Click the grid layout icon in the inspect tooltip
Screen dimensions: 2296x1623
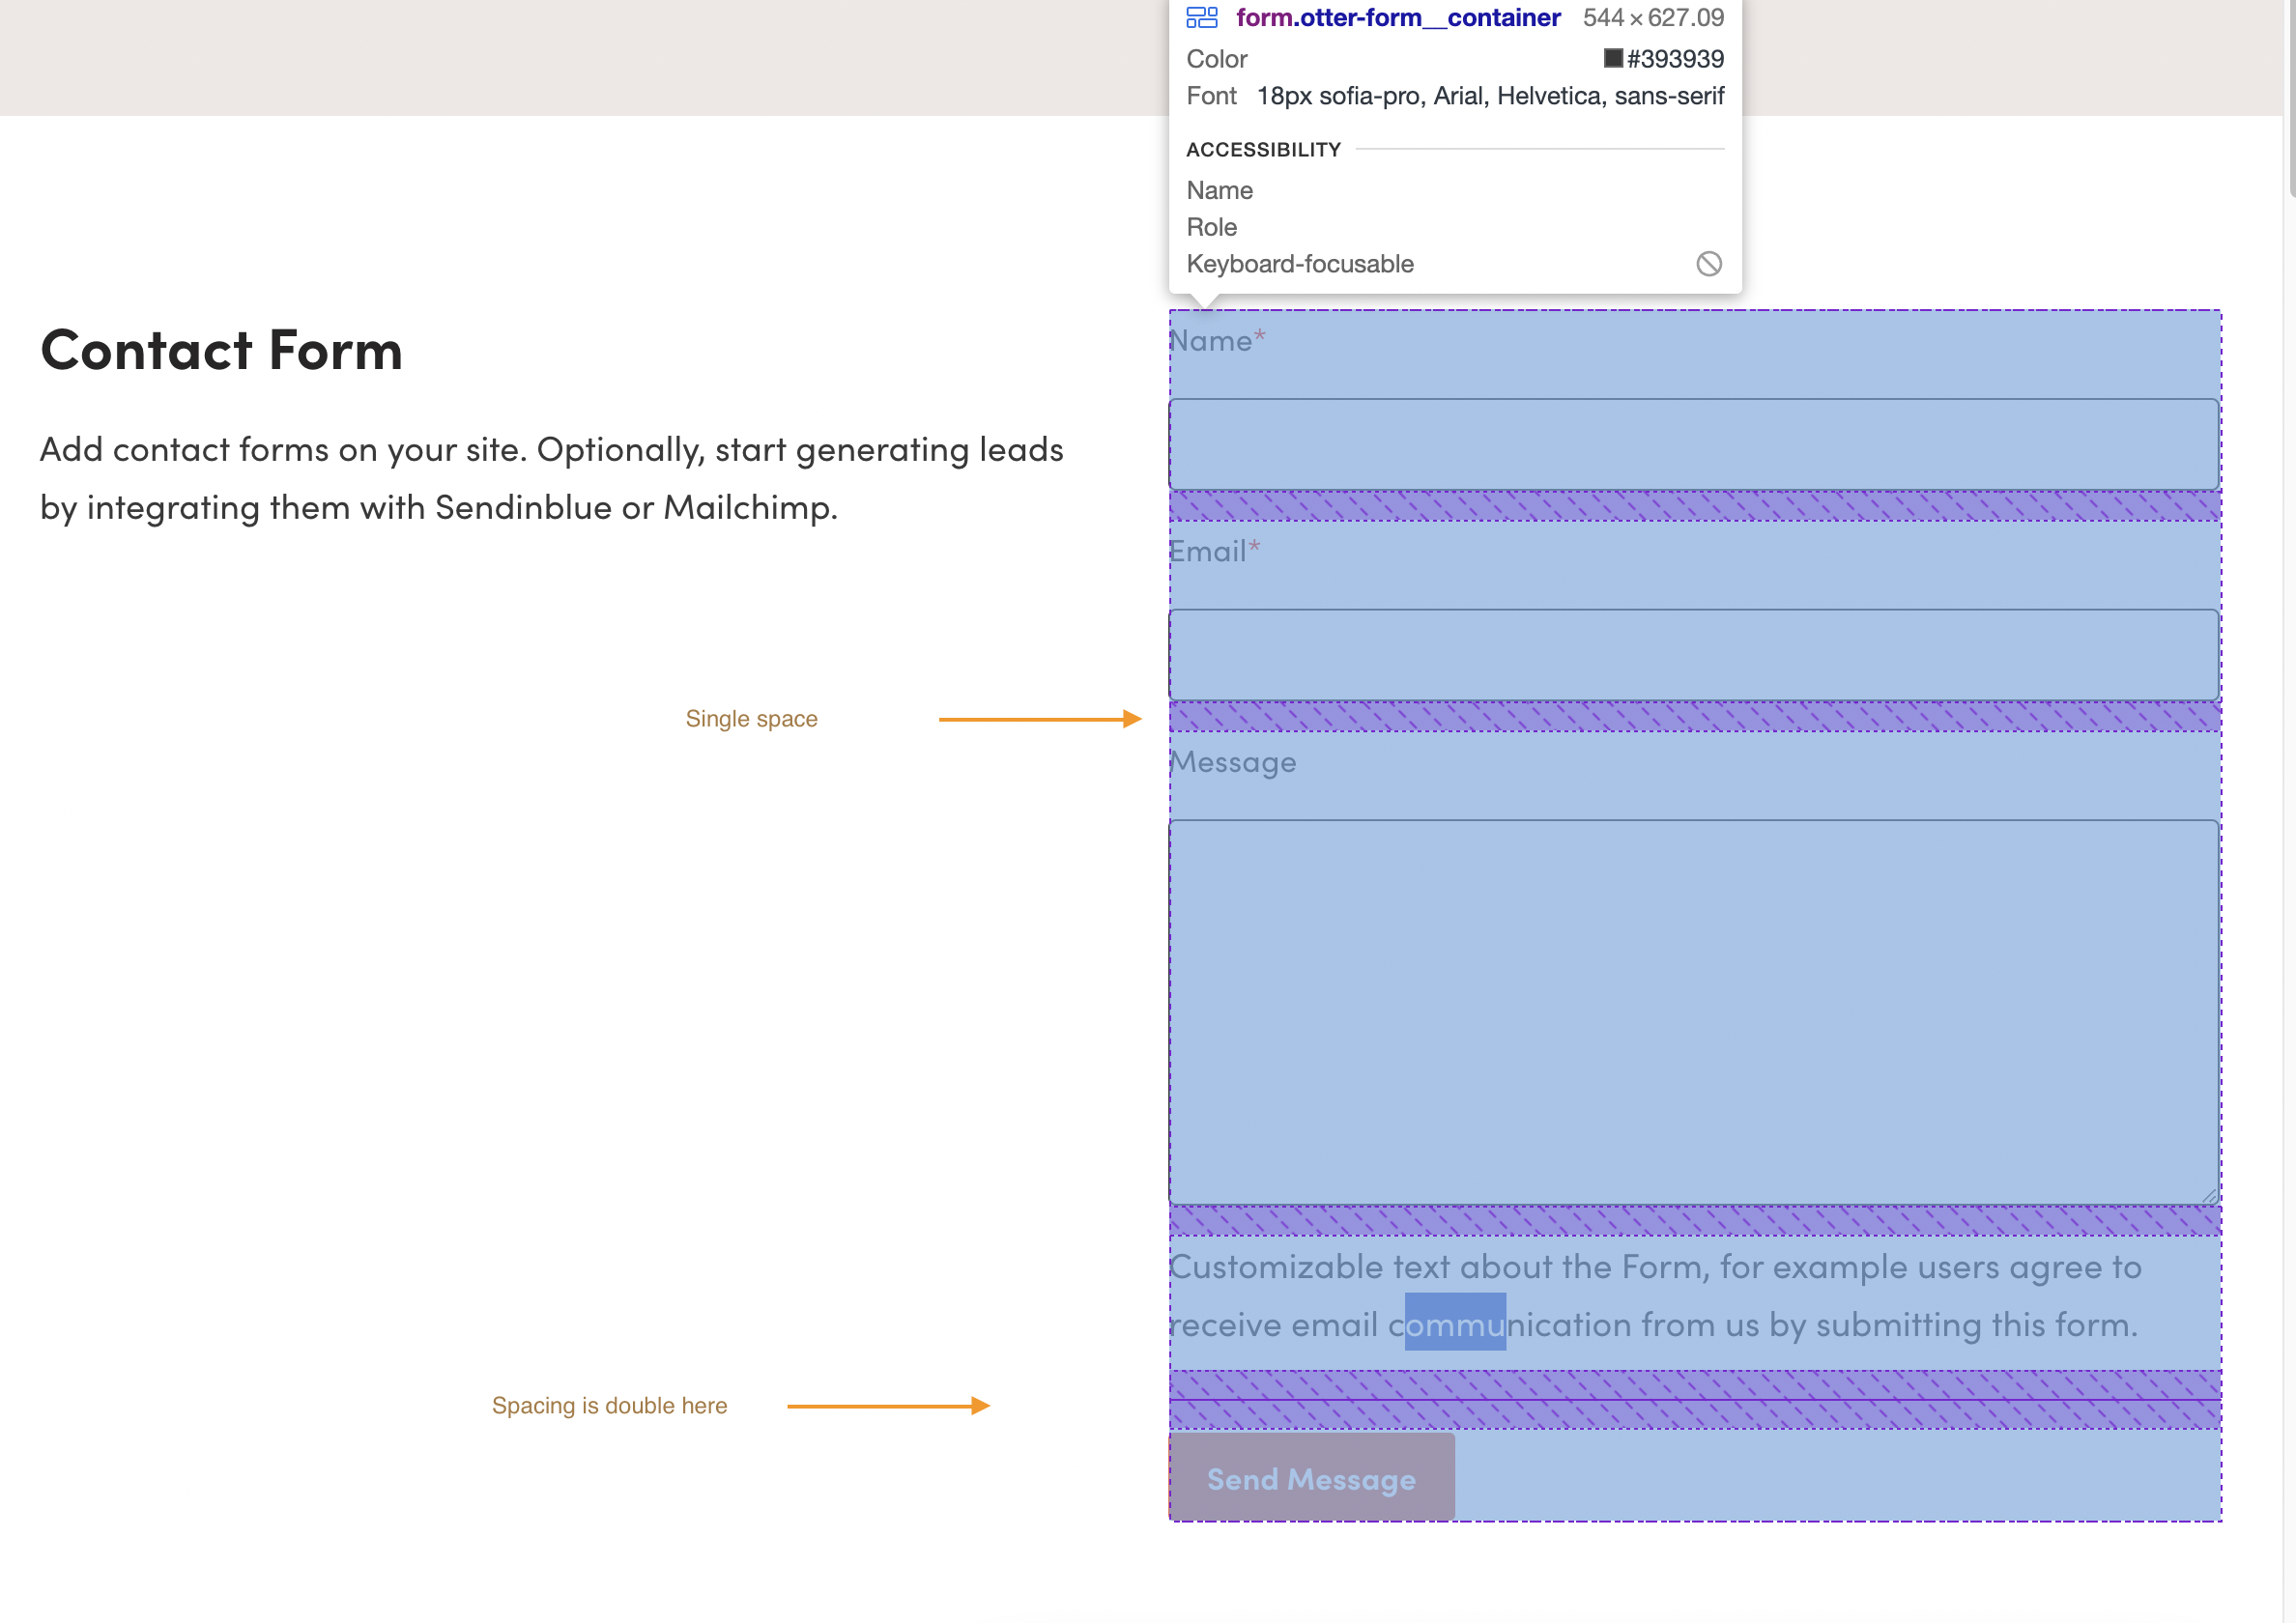pos(1202,17)
